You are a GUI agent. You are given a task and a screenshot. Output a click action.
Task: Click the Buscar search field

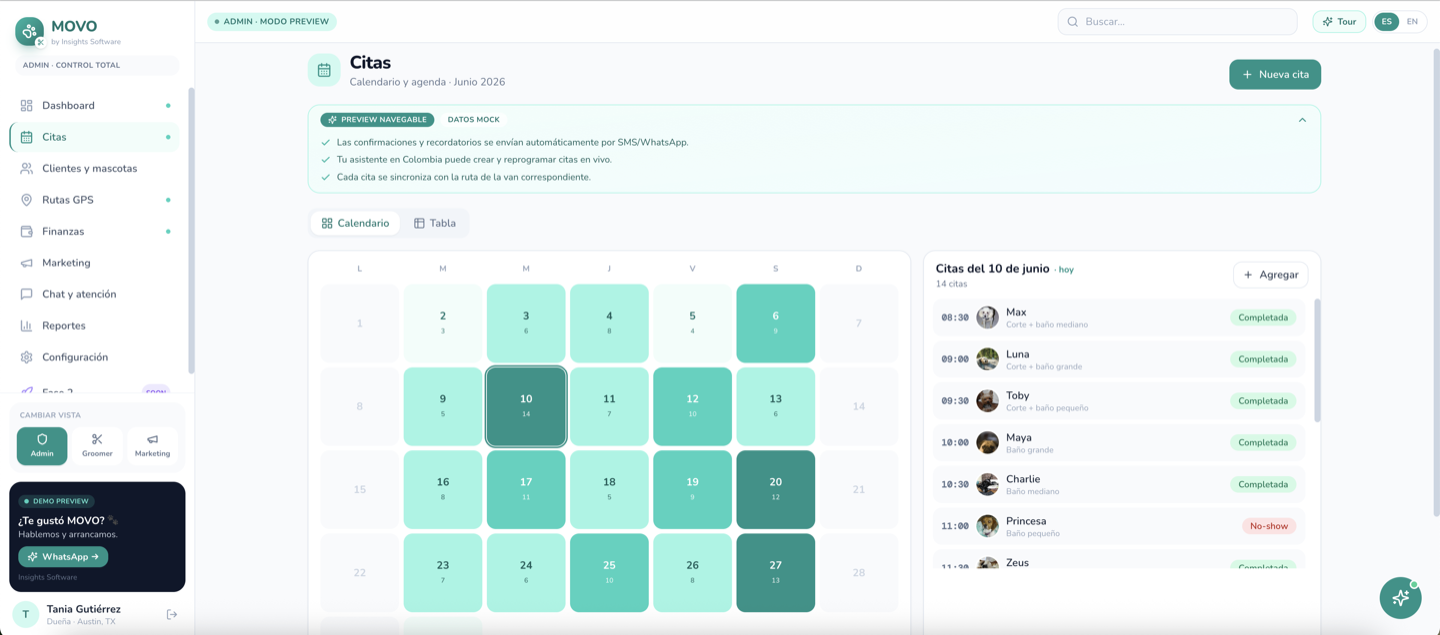[x=1177, y=21]
